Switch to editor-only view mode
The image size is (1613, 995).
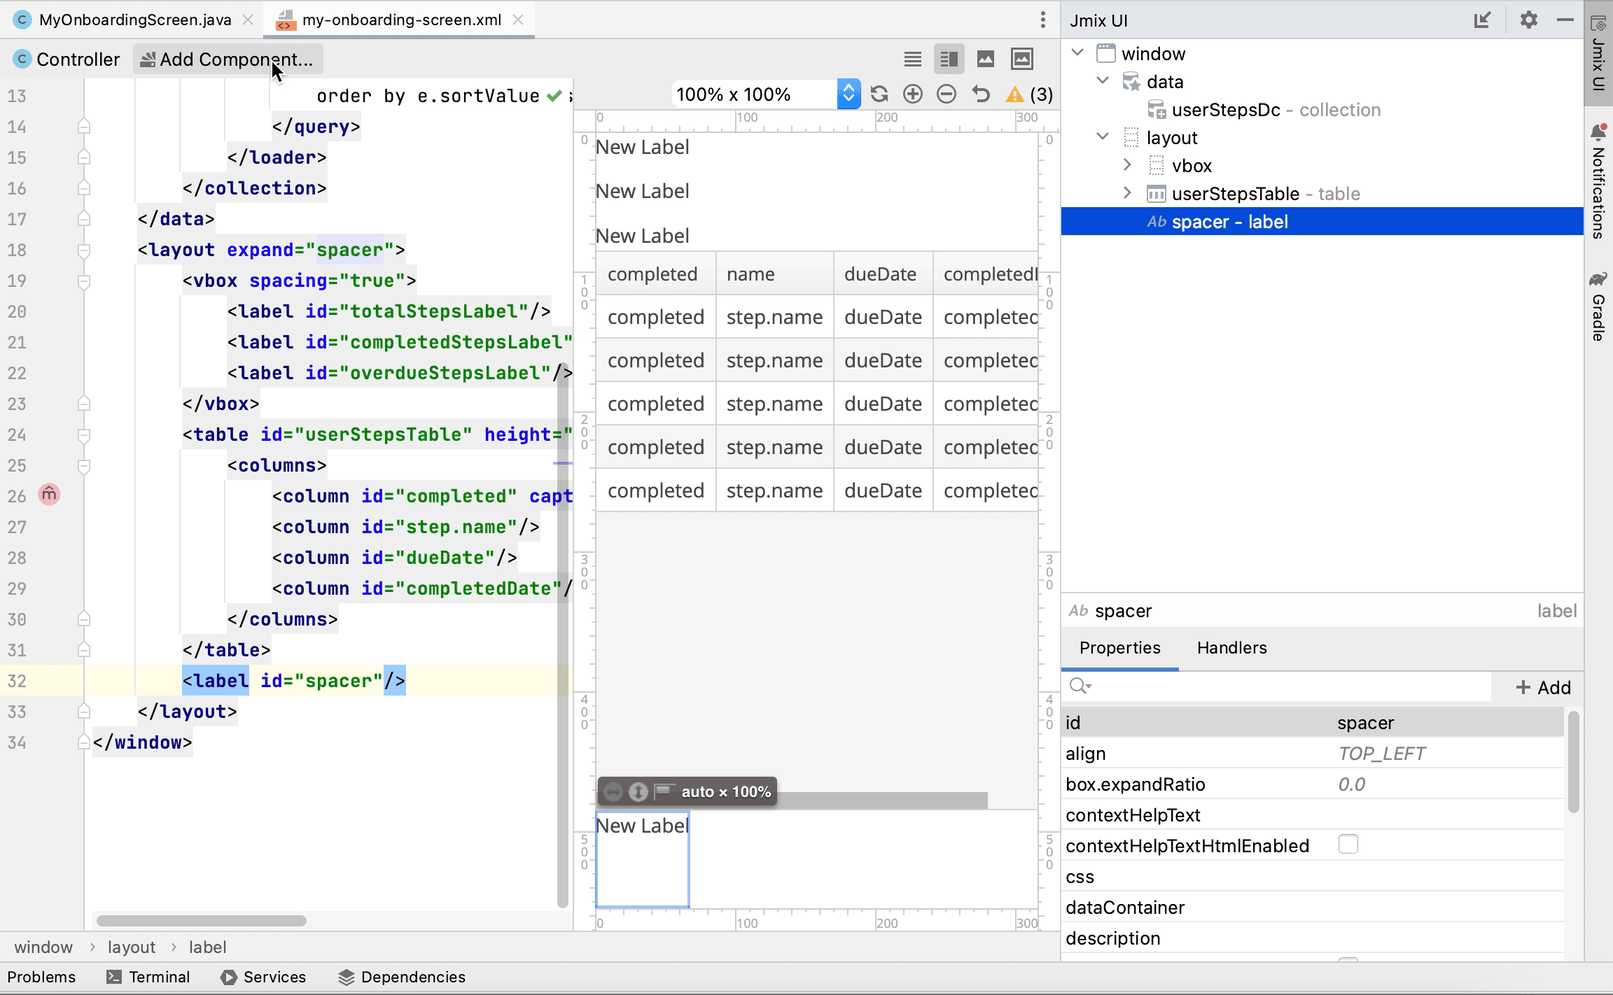912,60
